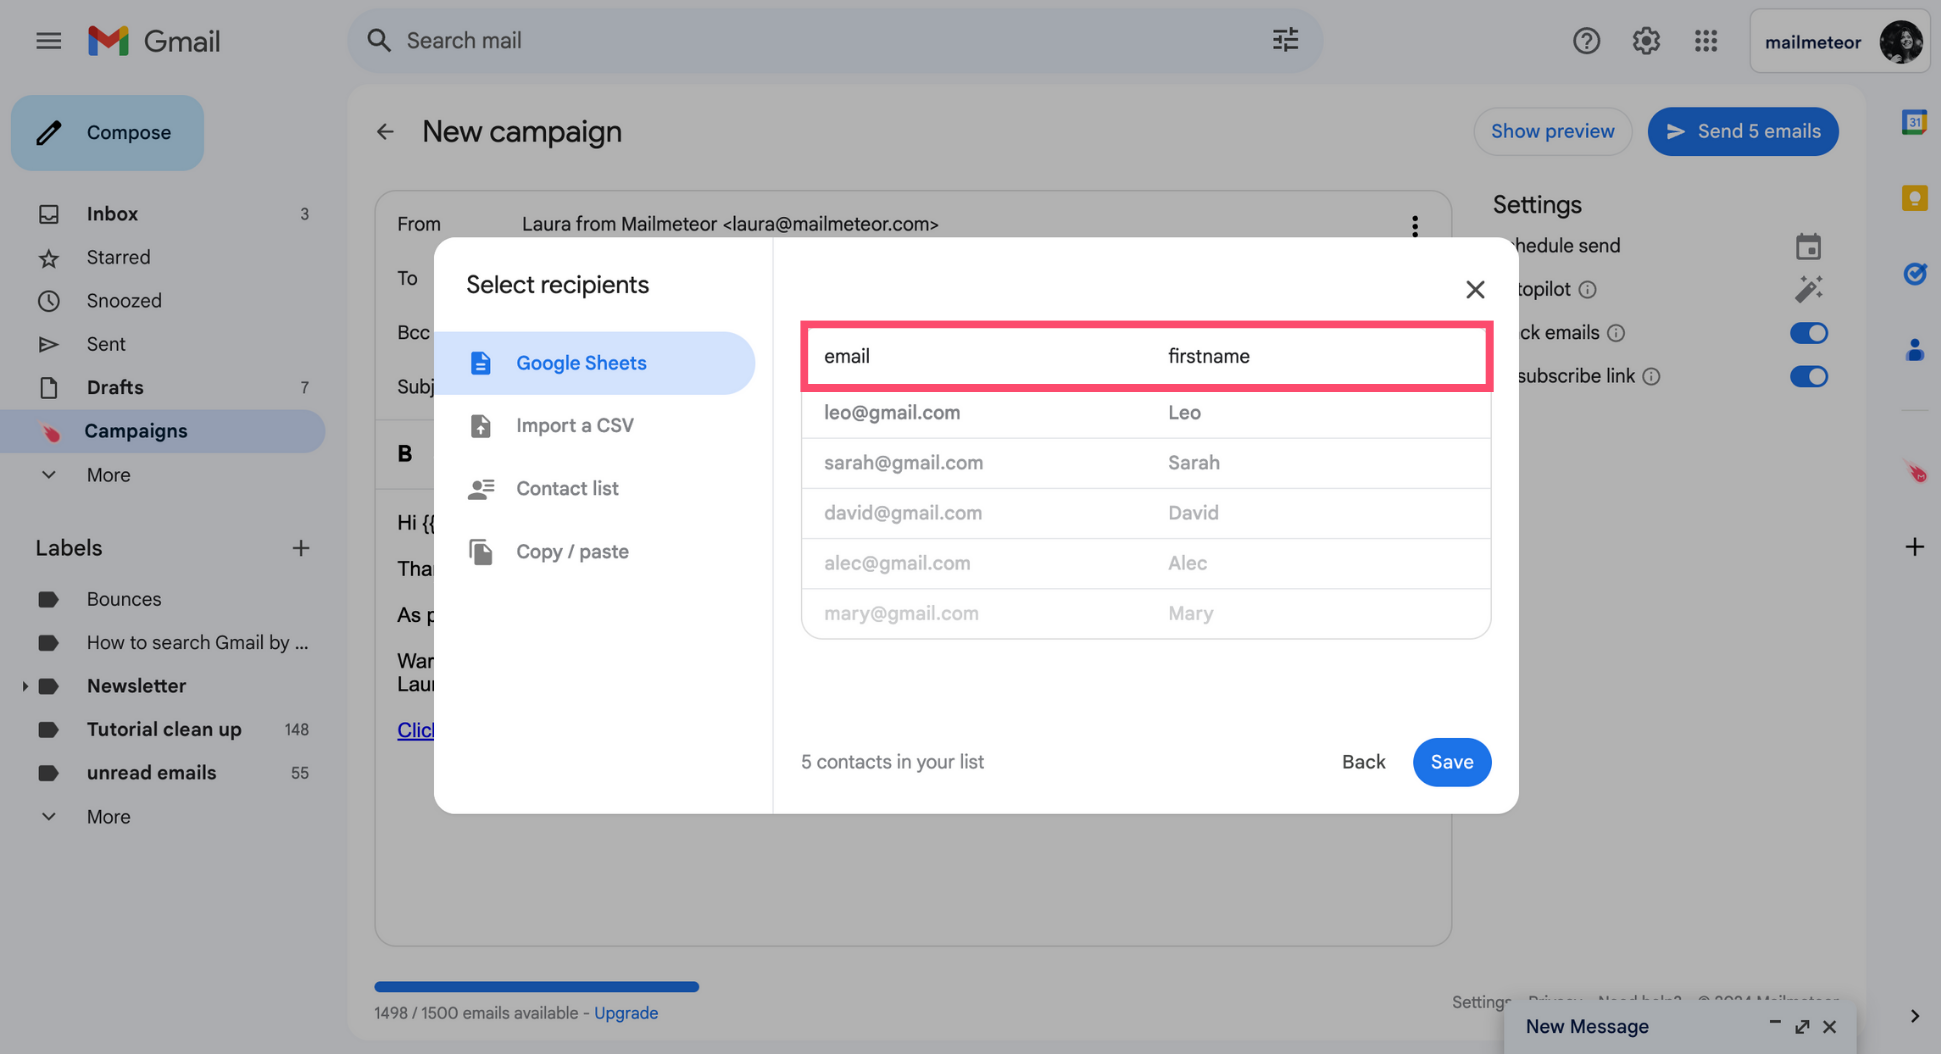This screenshot has height=1054, width=1941.
Task: Open the Snoozed folder
Action: (x=165, y=301)
